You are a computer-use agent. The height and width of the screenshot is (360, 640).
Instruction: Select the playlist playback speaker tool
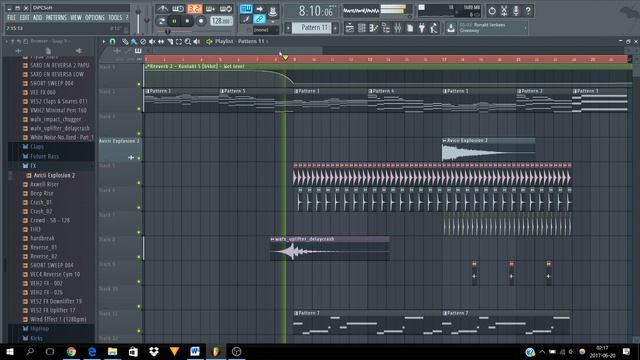pos(197,41)
